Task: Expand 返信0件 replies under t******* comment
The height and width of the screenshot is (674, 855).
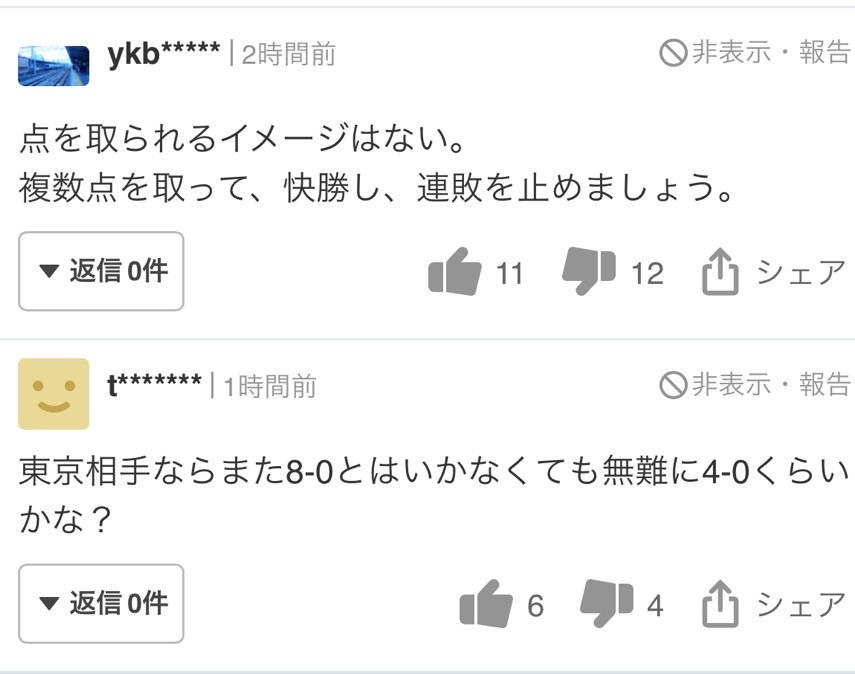Action: (101, 603)
